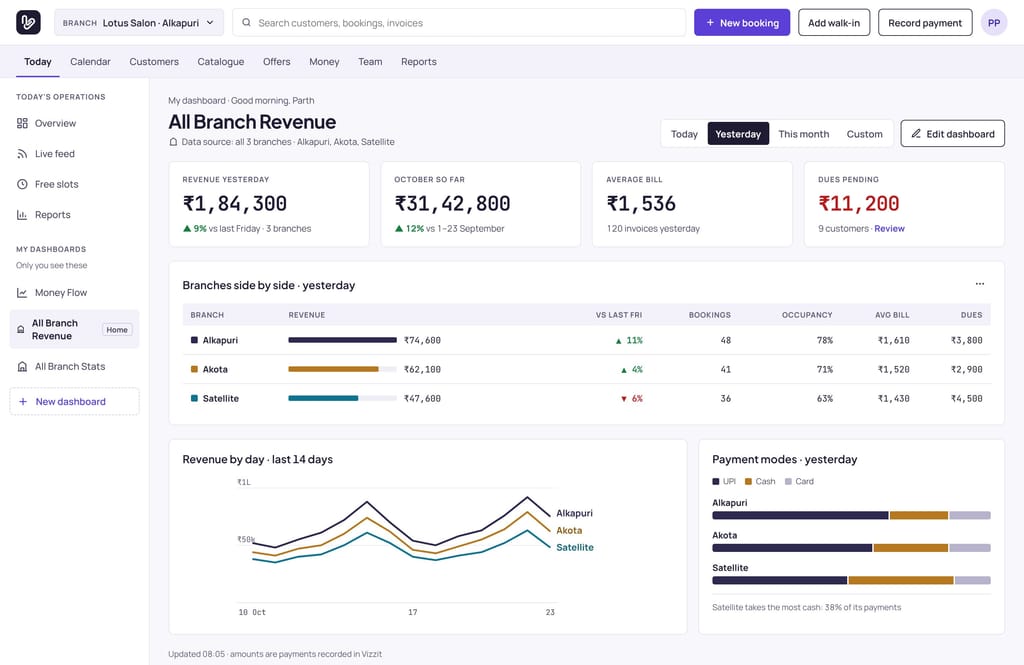This screenshot has width=1024, height=665.
Task: Click the Edit dashboard button
Action: (953, 134)
